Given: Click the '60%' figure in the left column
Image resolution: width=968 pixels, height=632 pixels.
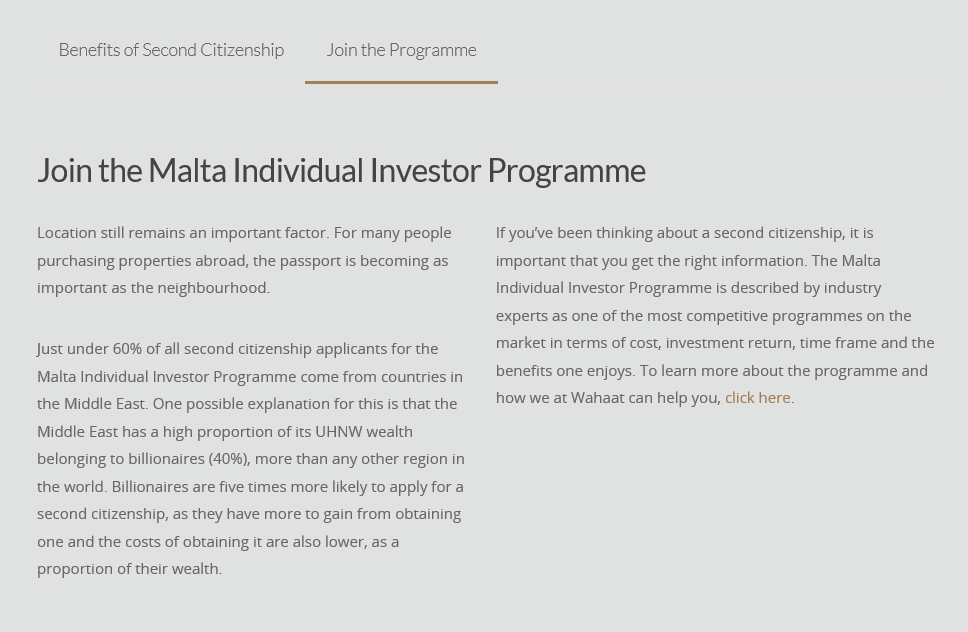Looking at the screenshot, I should 127,349.
